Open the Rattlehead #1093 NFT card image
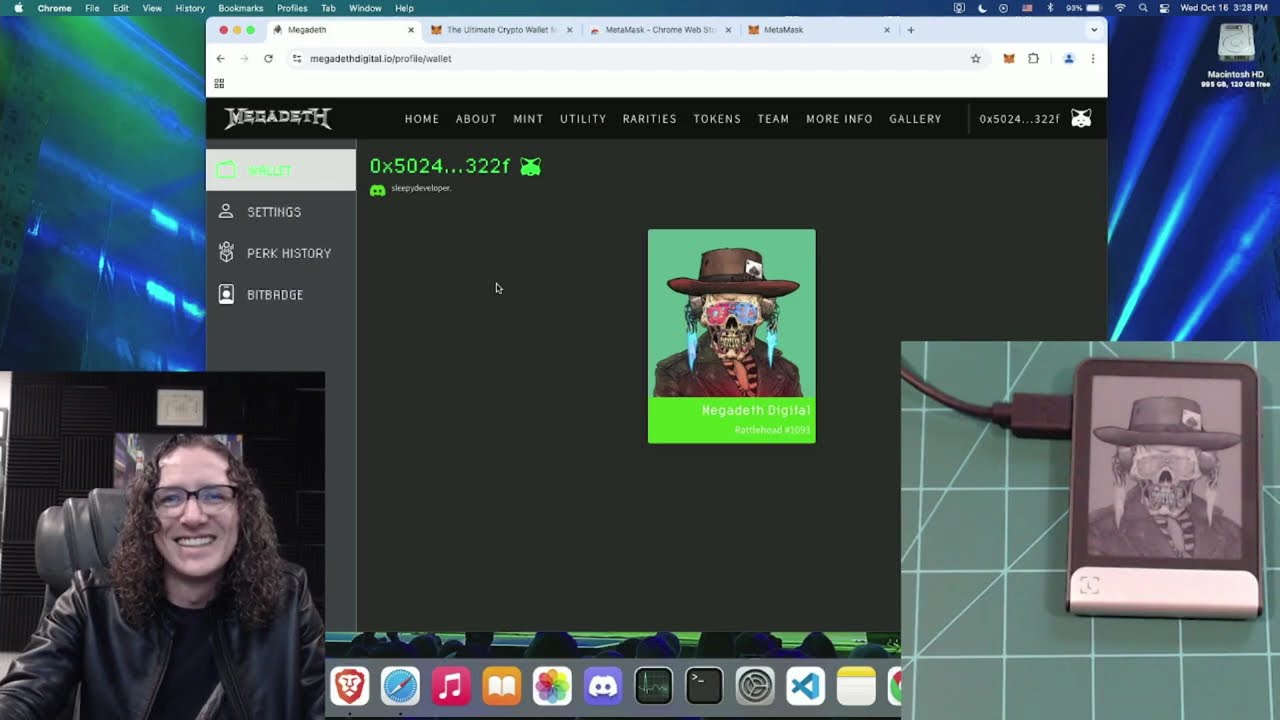Screen dimensions: 1280x720 tap(732, 313)
